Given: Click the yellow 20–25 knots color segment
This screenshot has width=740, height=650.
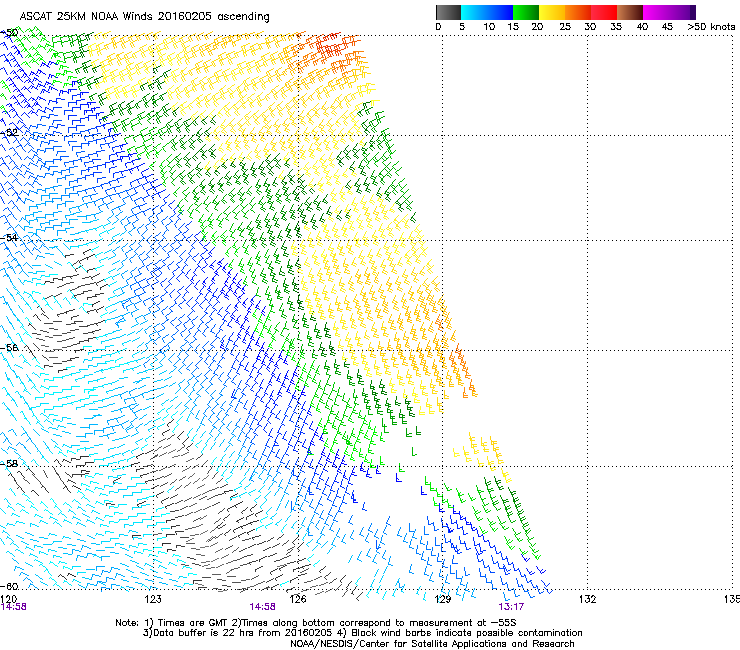Looking at the screenshot, I should (x=552, y=12).
